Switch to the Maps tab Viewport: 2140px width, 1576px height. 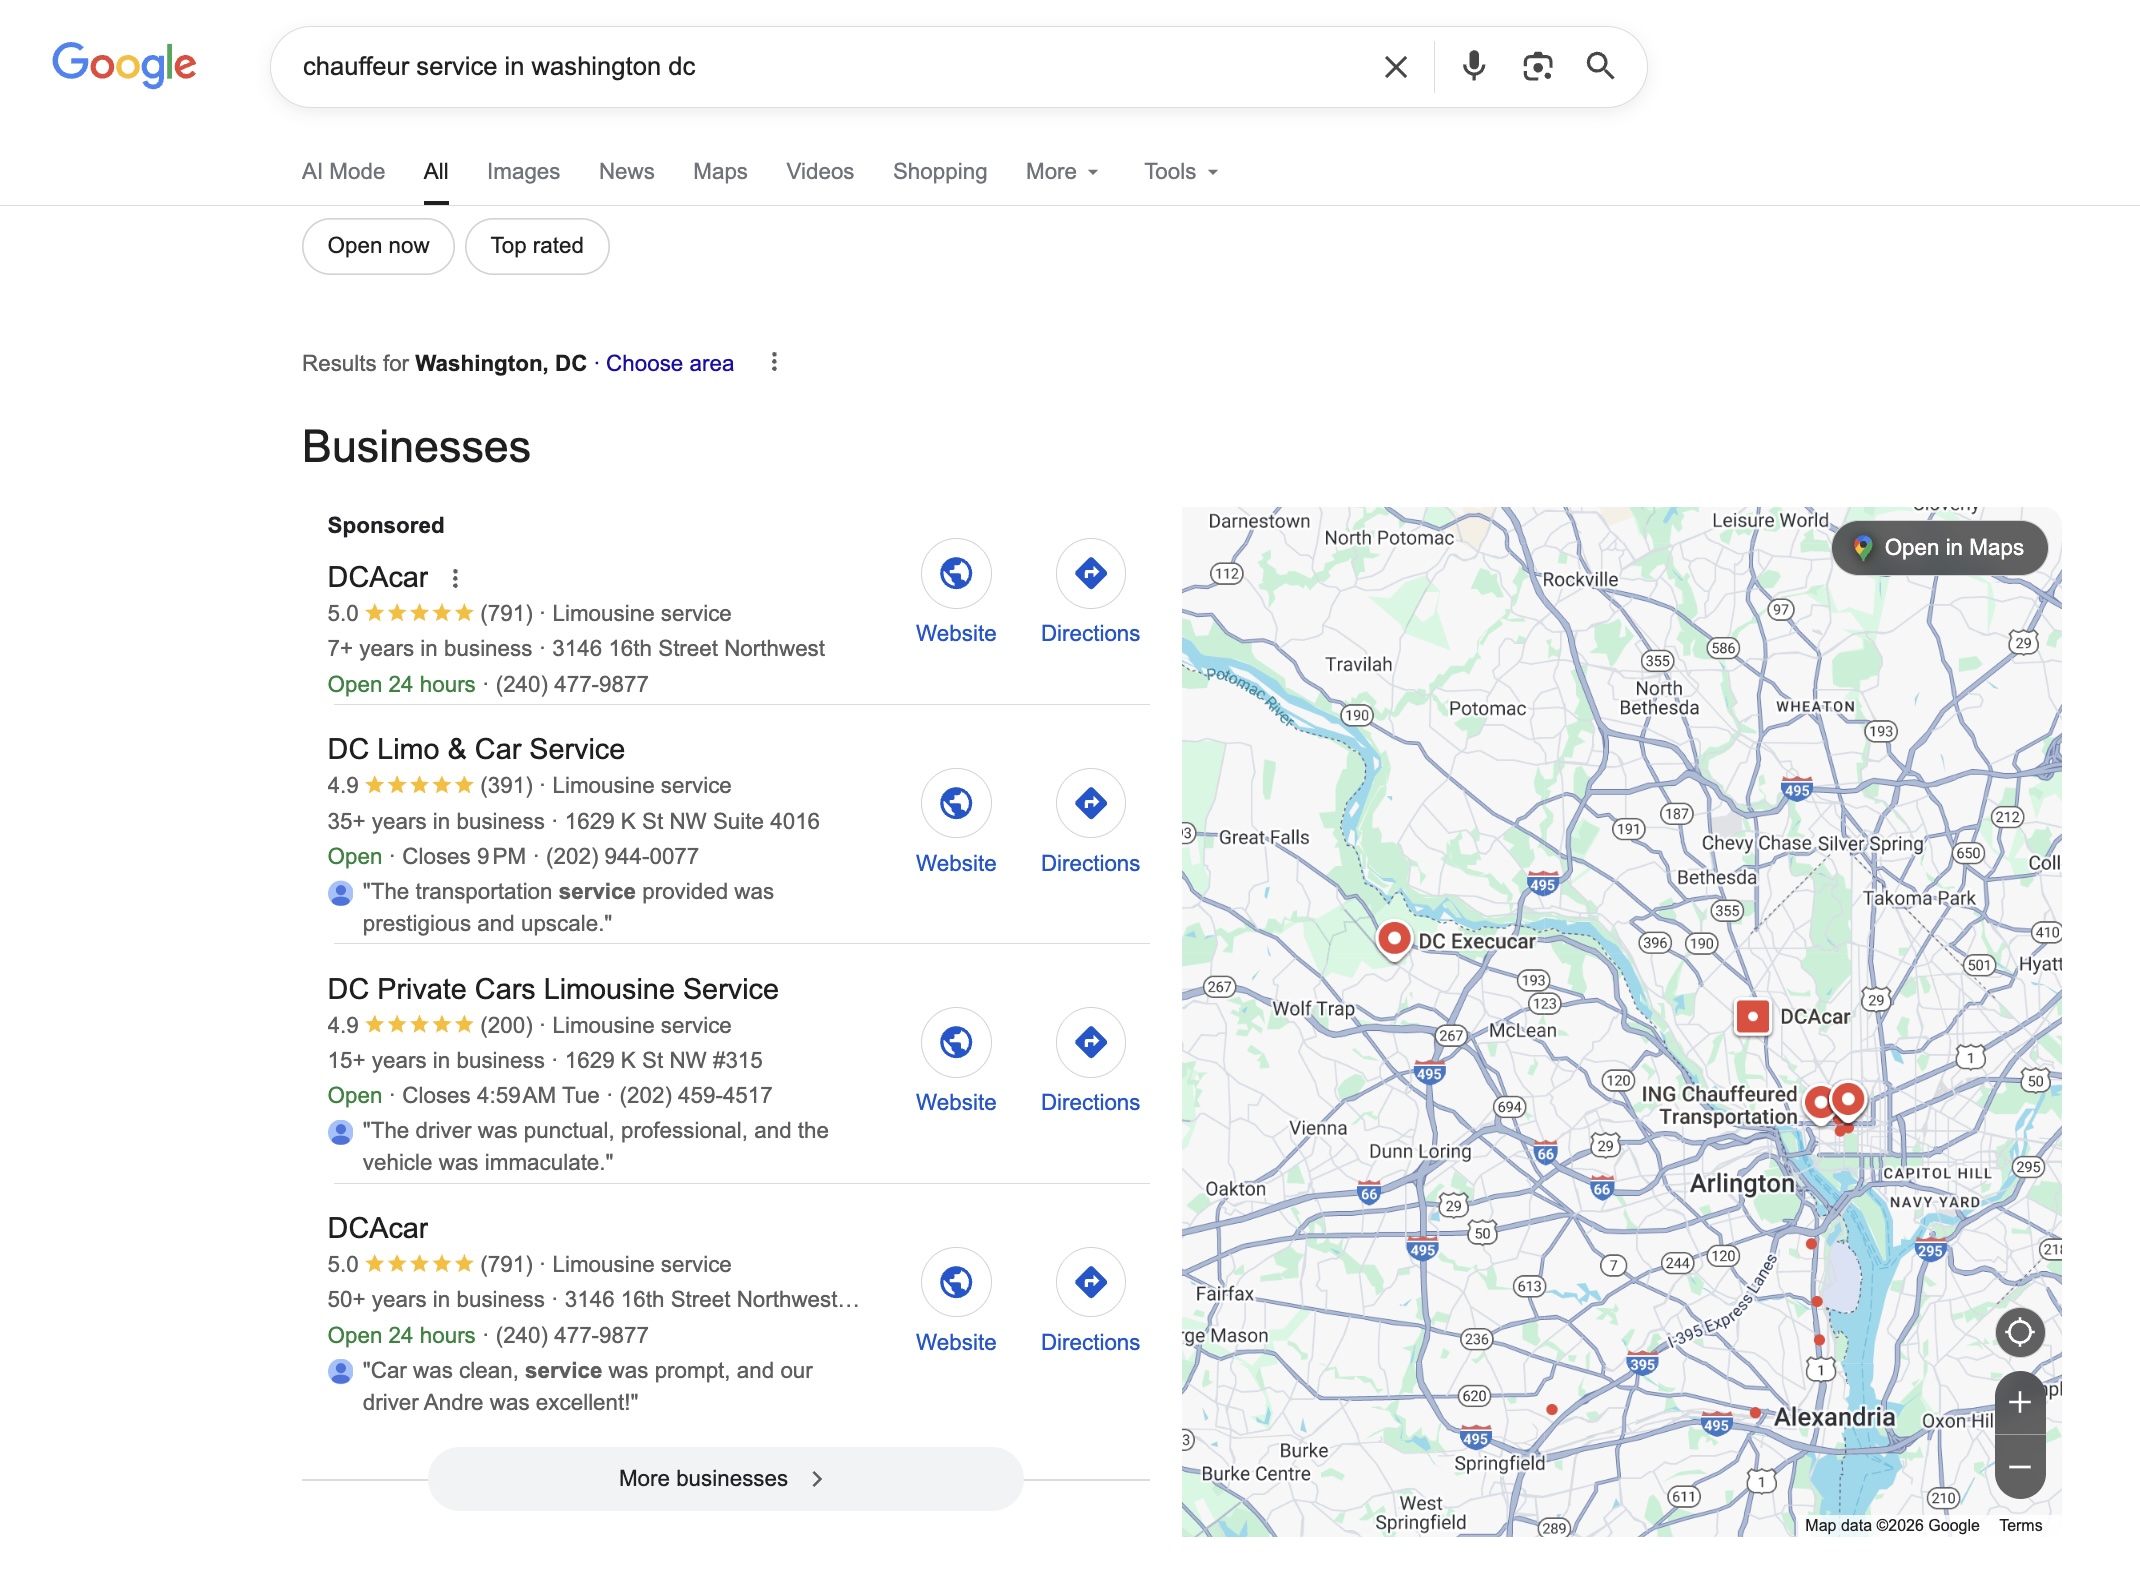(720, 172)
